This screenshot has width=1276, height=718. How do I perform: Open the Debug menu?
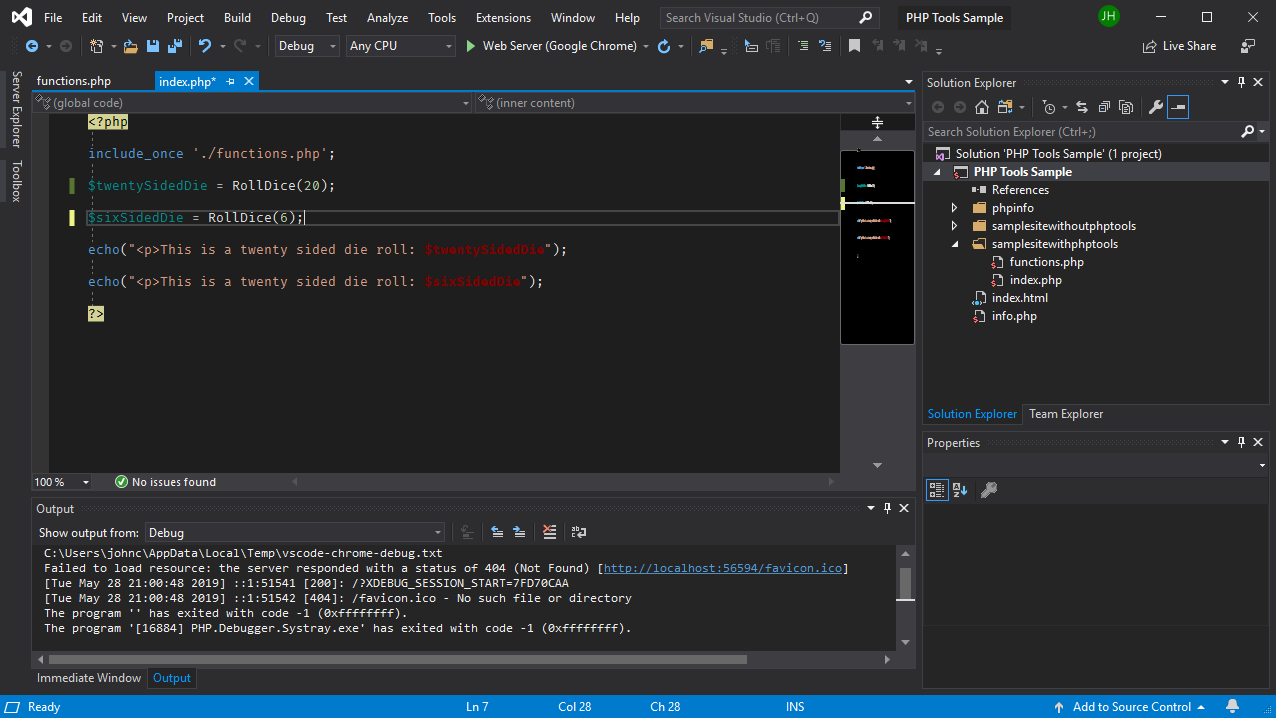pos(288,18)
